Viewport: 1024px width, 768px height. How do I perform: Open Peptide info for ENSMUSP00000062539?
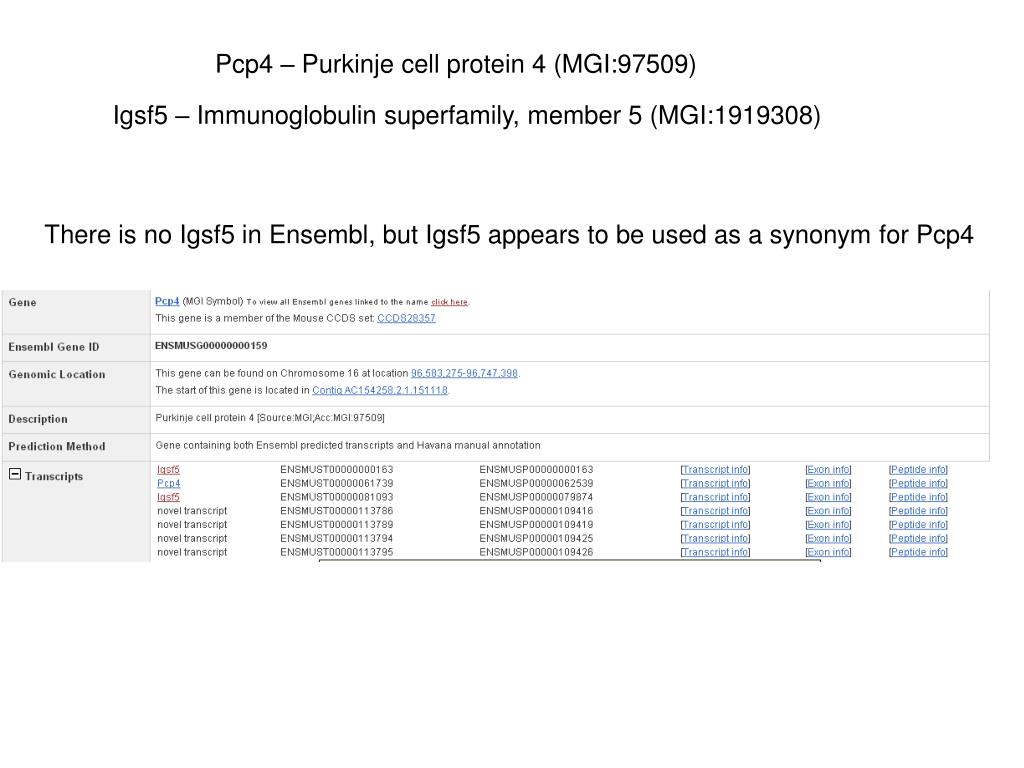point(918,483)
